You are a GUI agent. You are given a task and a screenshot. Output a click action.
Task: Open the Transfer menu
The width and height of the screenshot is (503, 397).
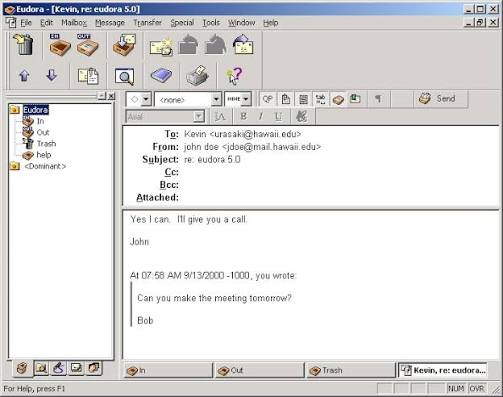pyautogui.click(x=148, y=23)
